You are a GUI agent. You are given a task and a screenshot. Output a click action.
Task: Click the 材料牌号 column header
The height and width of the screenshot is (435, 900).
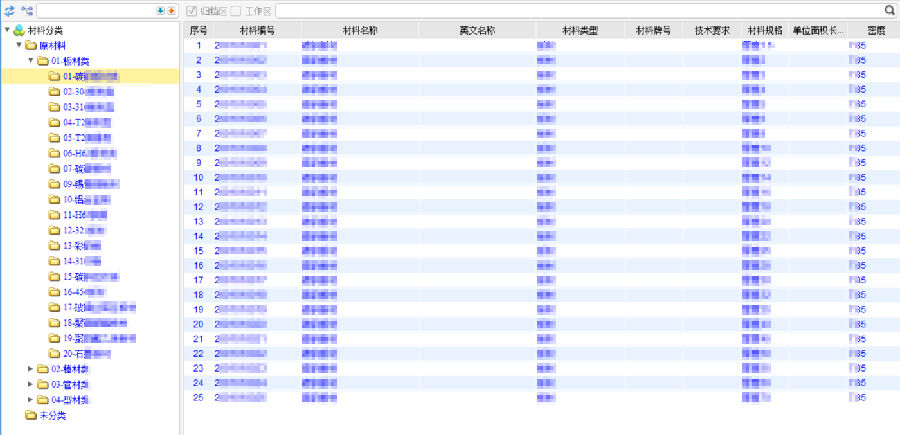click(x=654, y=30)
